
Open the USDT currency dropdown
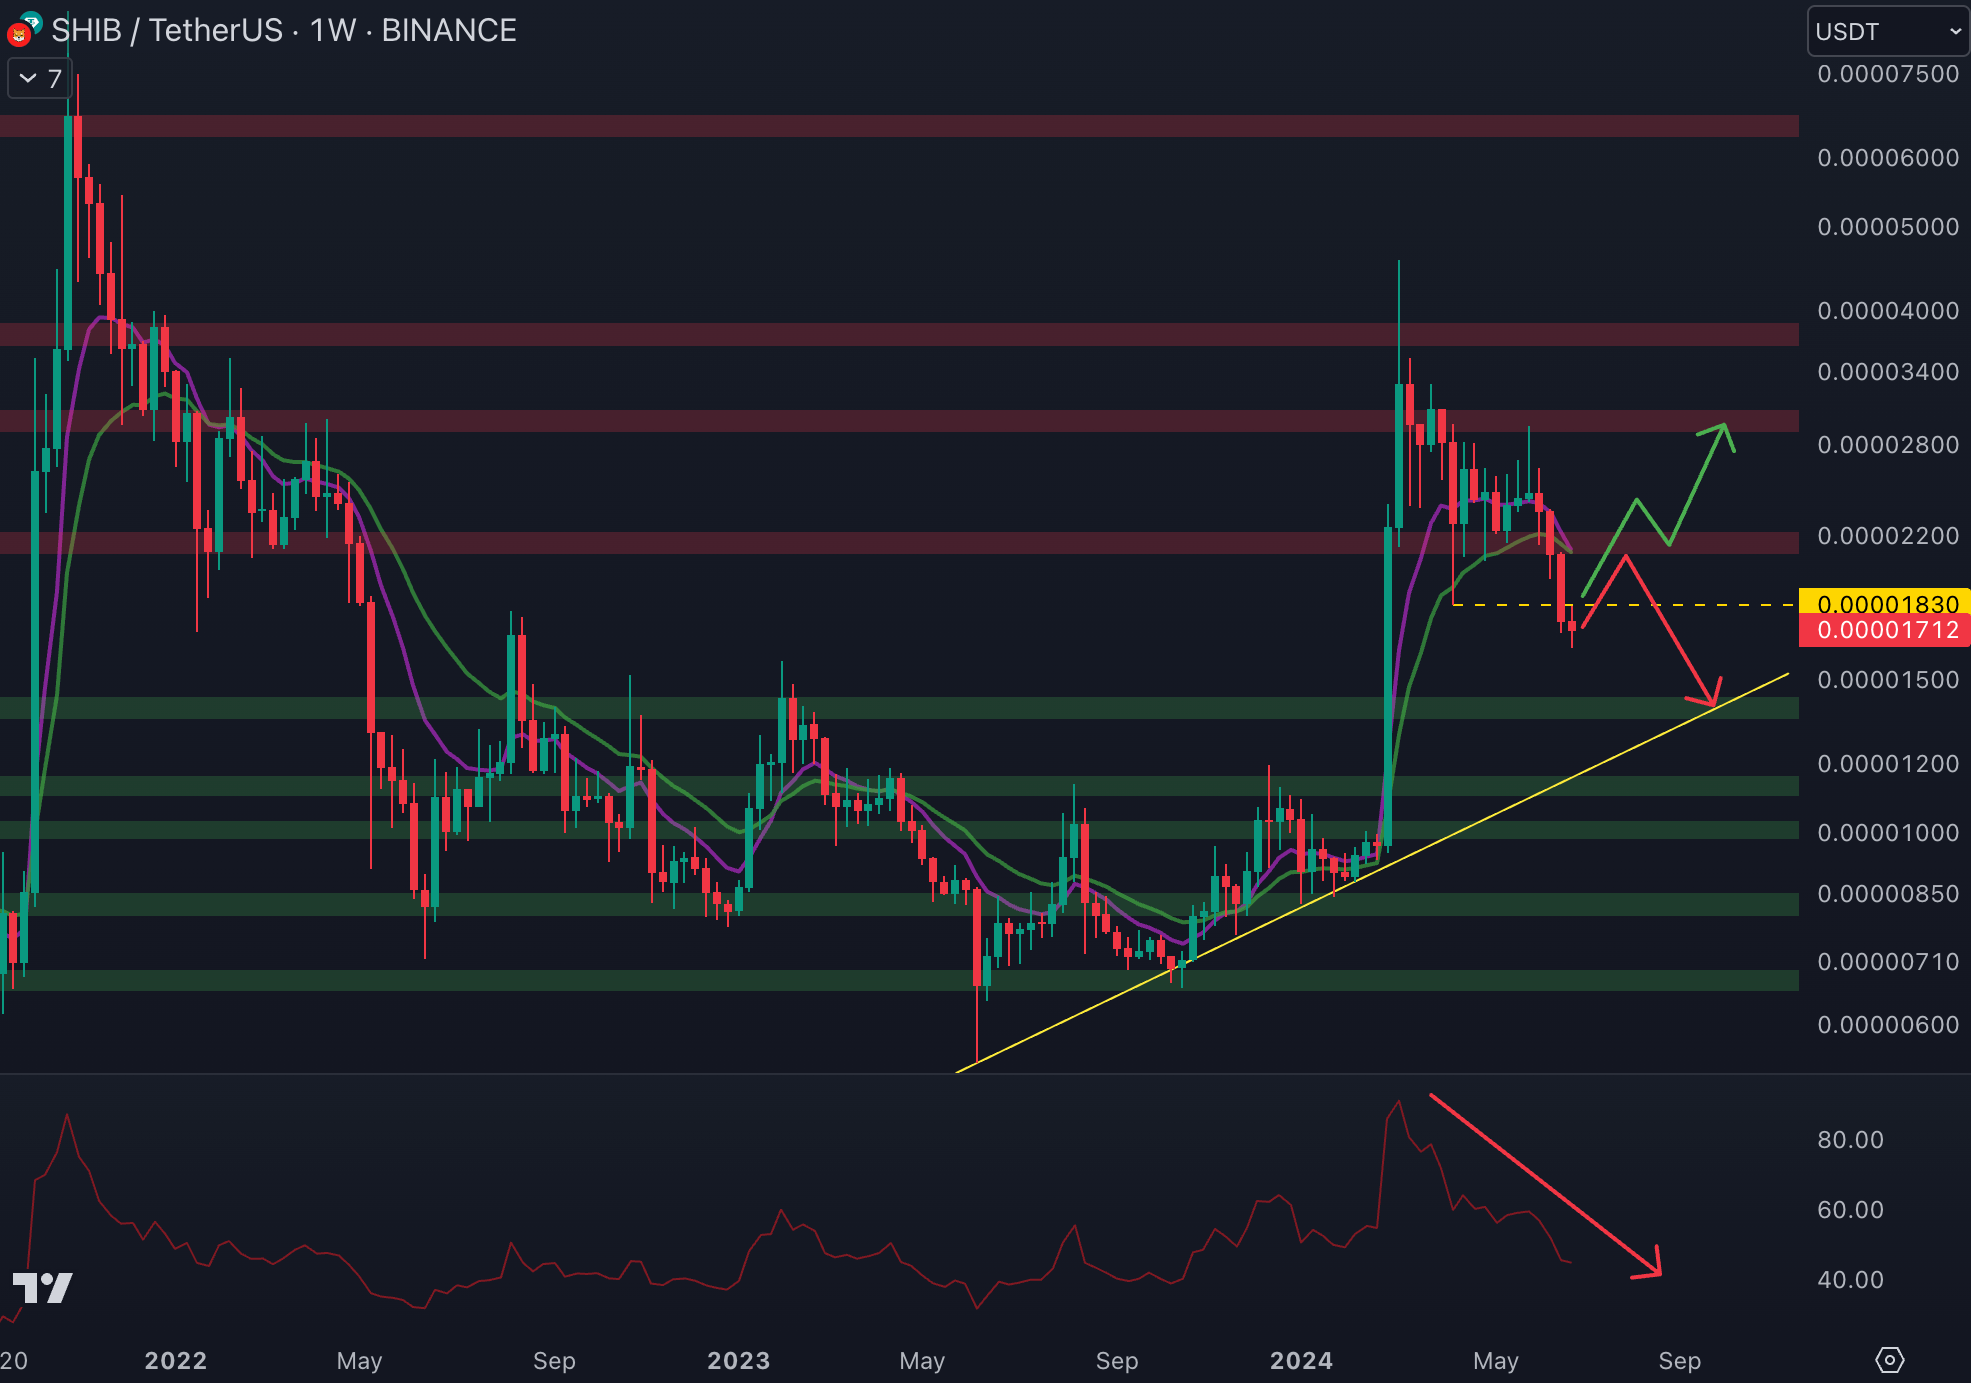click(x=1886, y=32)
